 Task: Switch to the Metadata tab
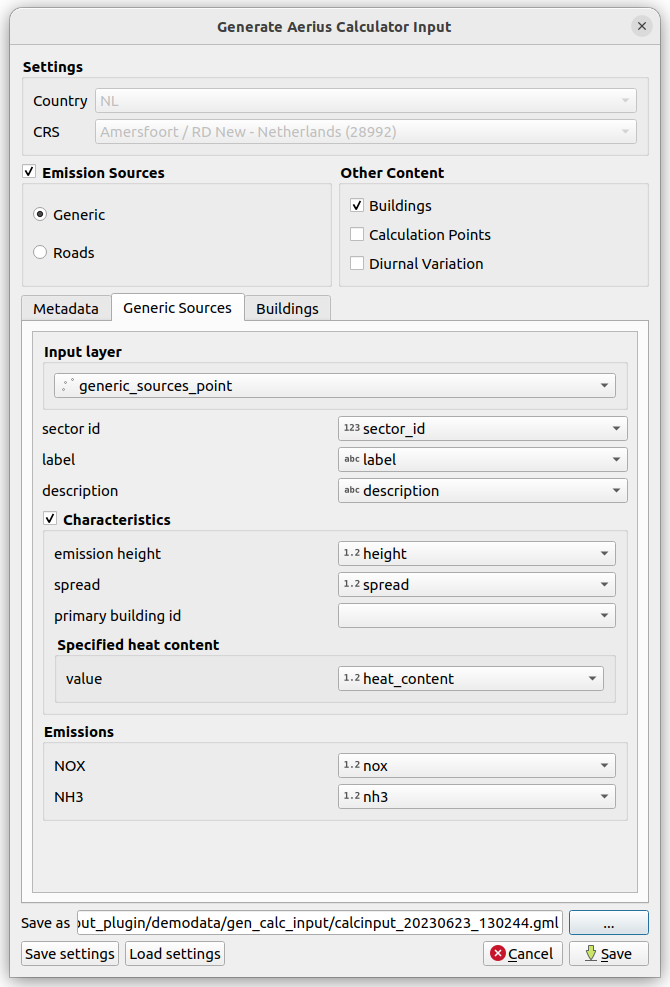66,309
